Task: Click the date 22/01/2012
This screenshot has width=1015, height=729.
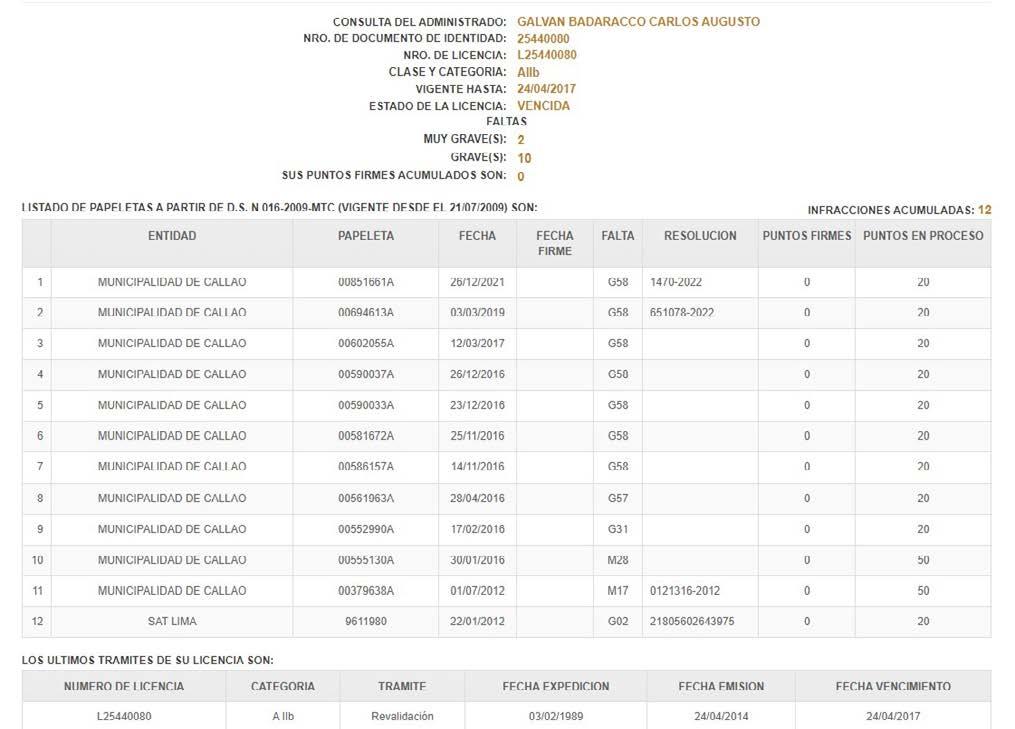Action: [477, 621]
